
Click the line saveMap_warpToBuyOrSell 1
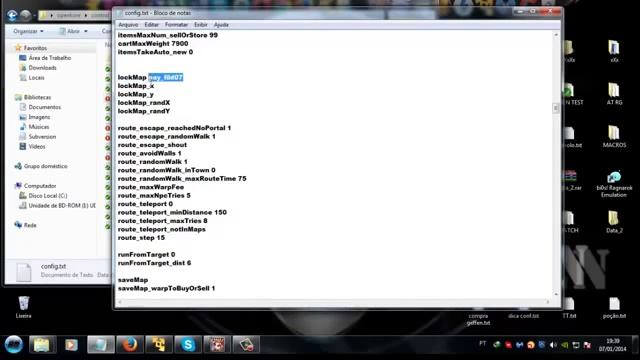167,288
